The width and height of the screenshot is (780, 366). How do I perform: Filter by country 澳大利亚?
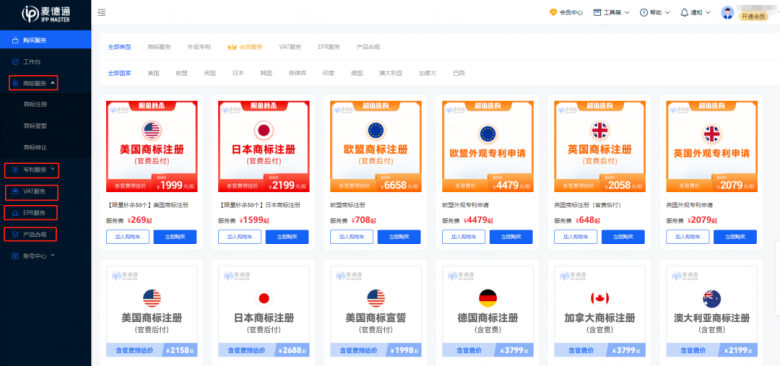390,73
